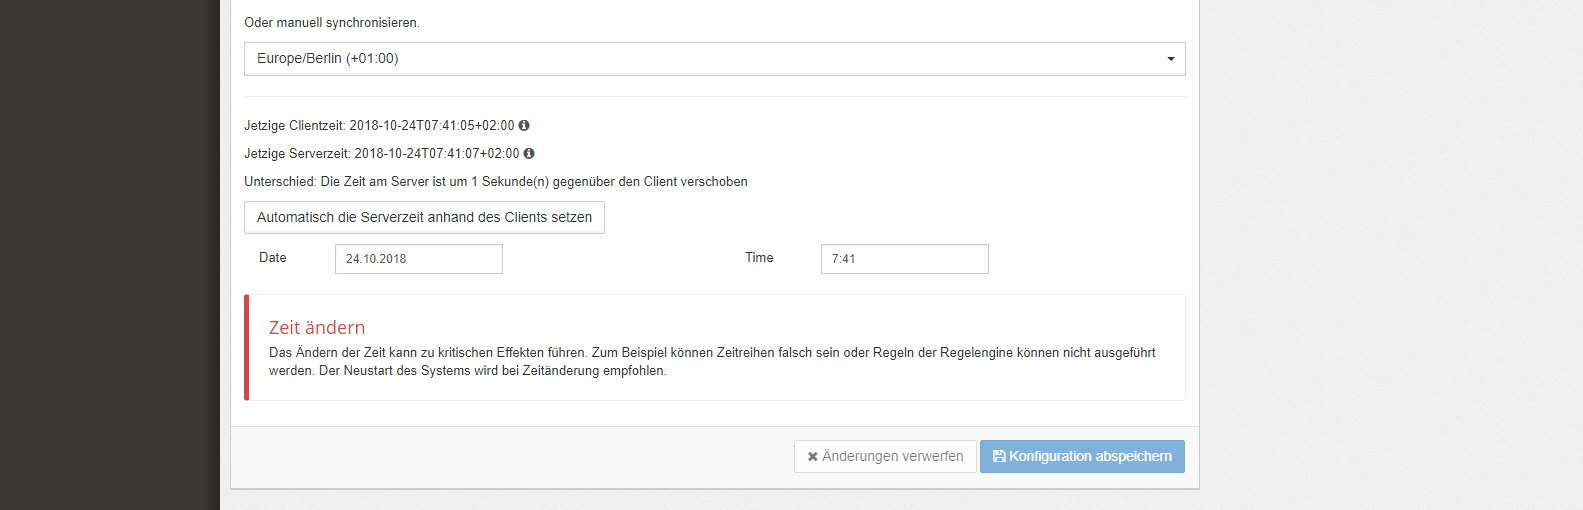Click the floppy disk save icon
This screenshot has width=1583, height=510.
click(x=999, y=456)
